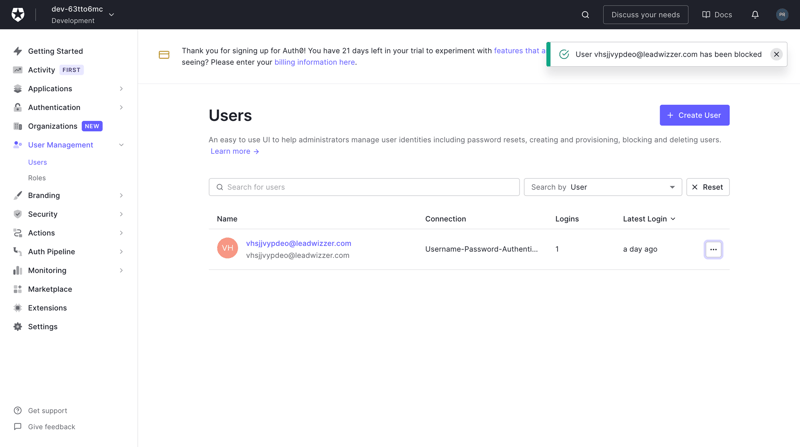
Task: Click the Settings gear icon
Action: tap(18, 327)
